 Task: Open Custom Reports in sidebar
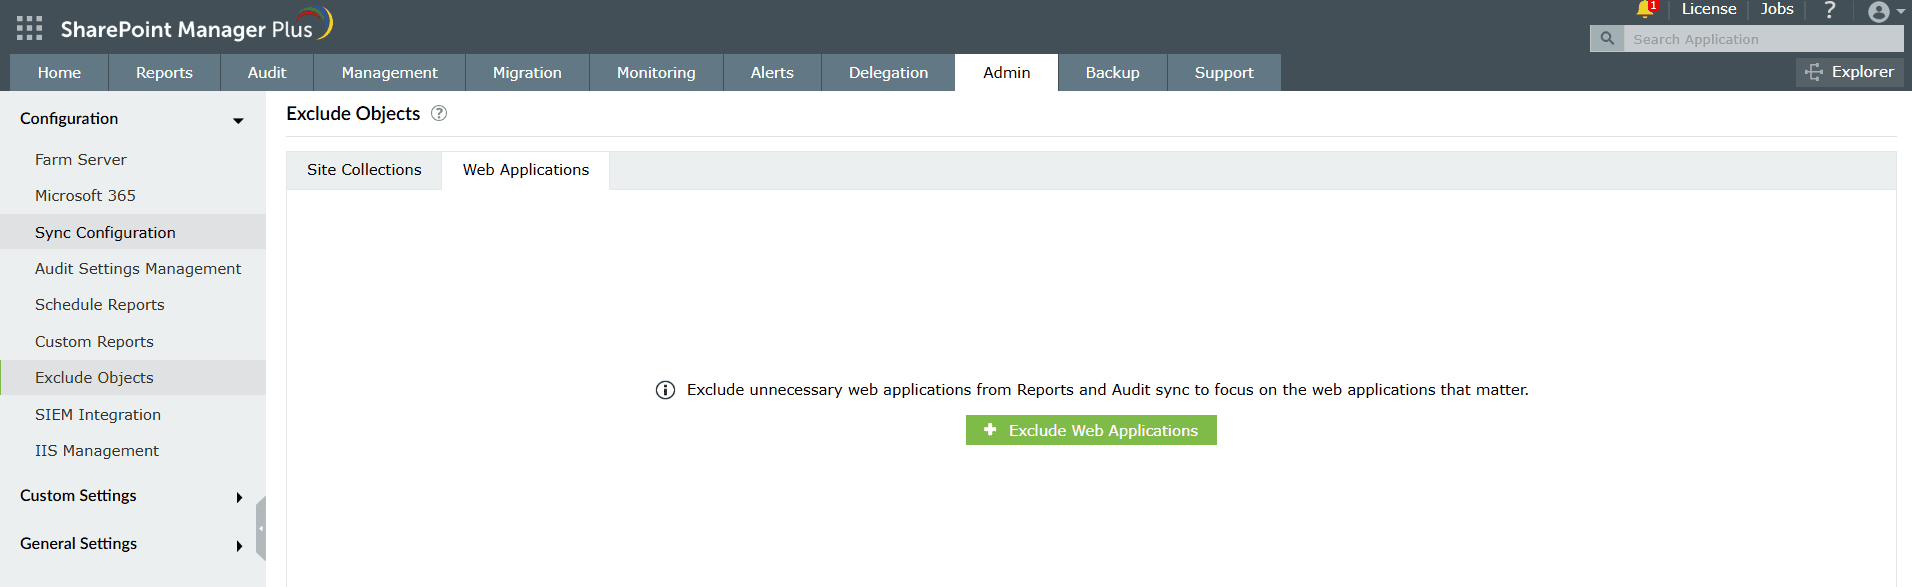coord(133,342)
